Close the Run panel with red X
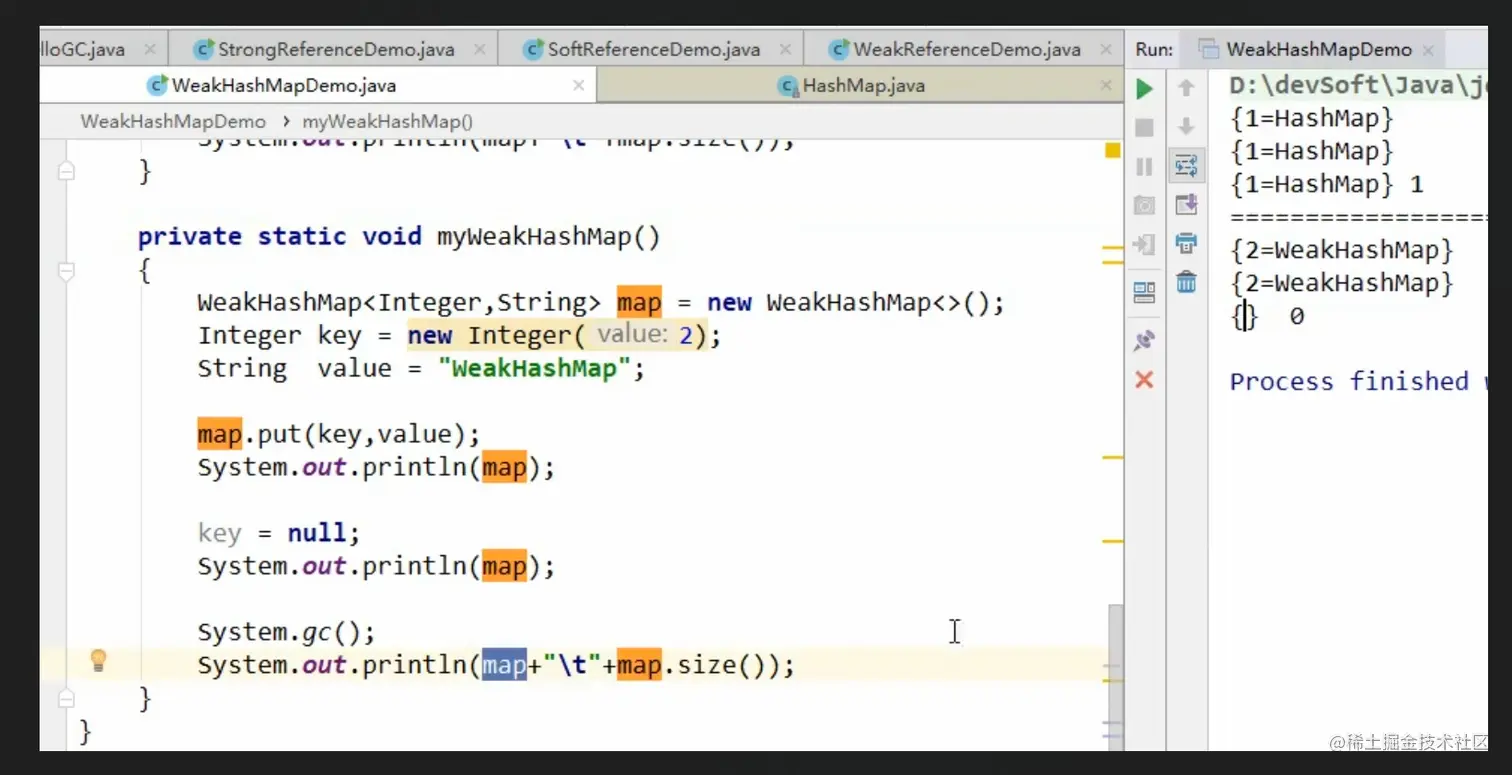This screenshot has width=1512, height=775. pos(1144,380)
